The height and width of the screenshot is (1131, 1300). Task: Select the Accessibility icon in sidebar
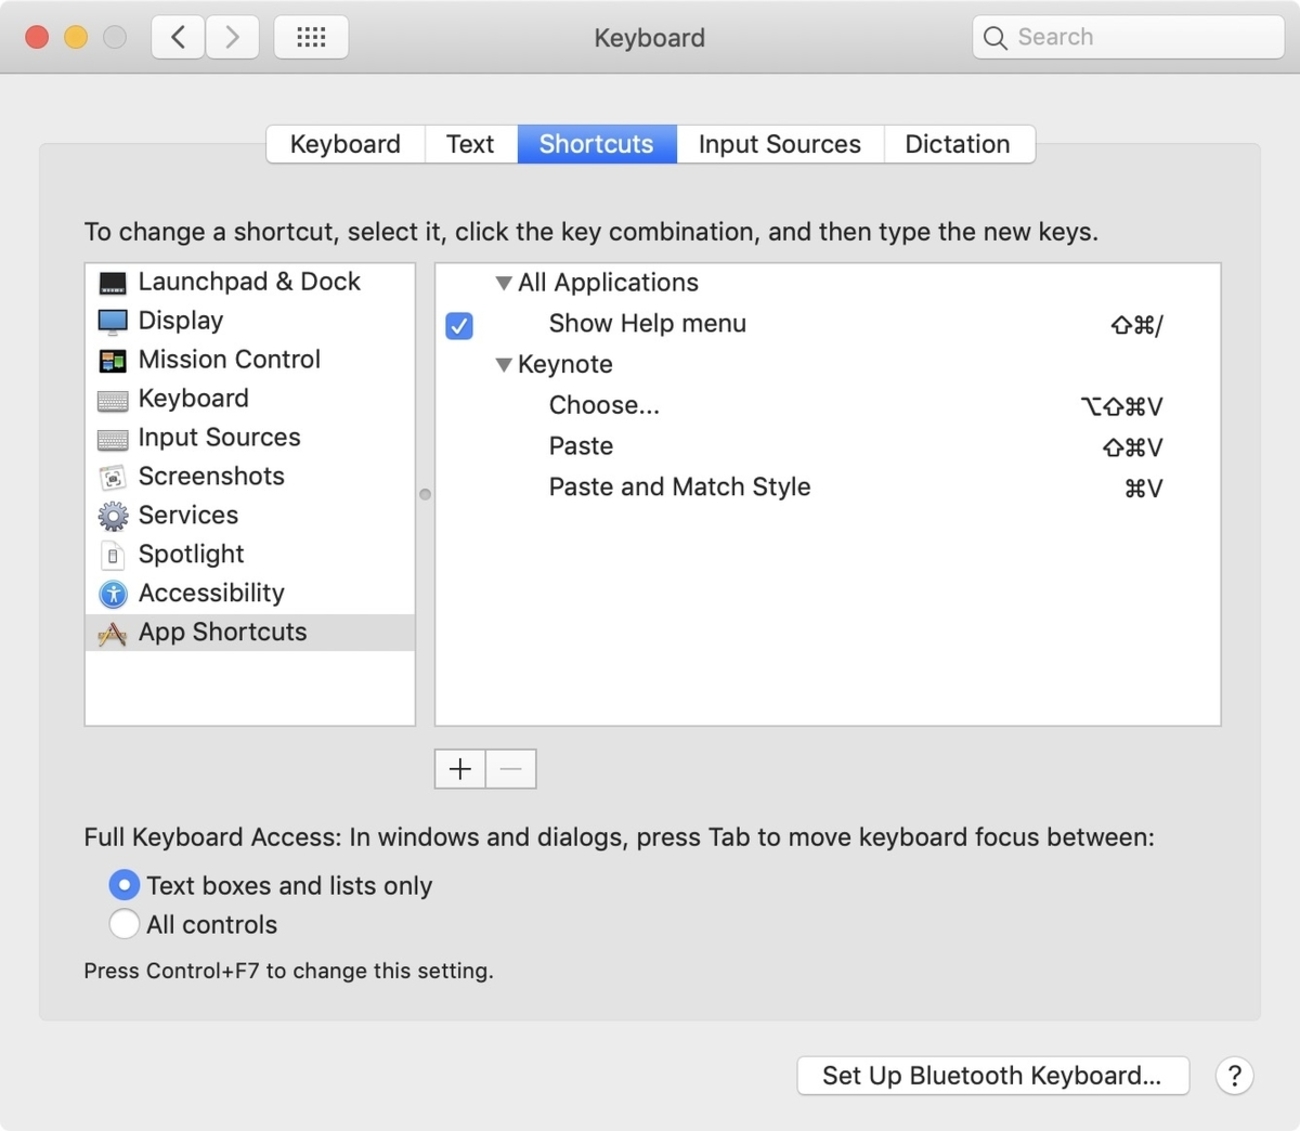pos(113,594)
